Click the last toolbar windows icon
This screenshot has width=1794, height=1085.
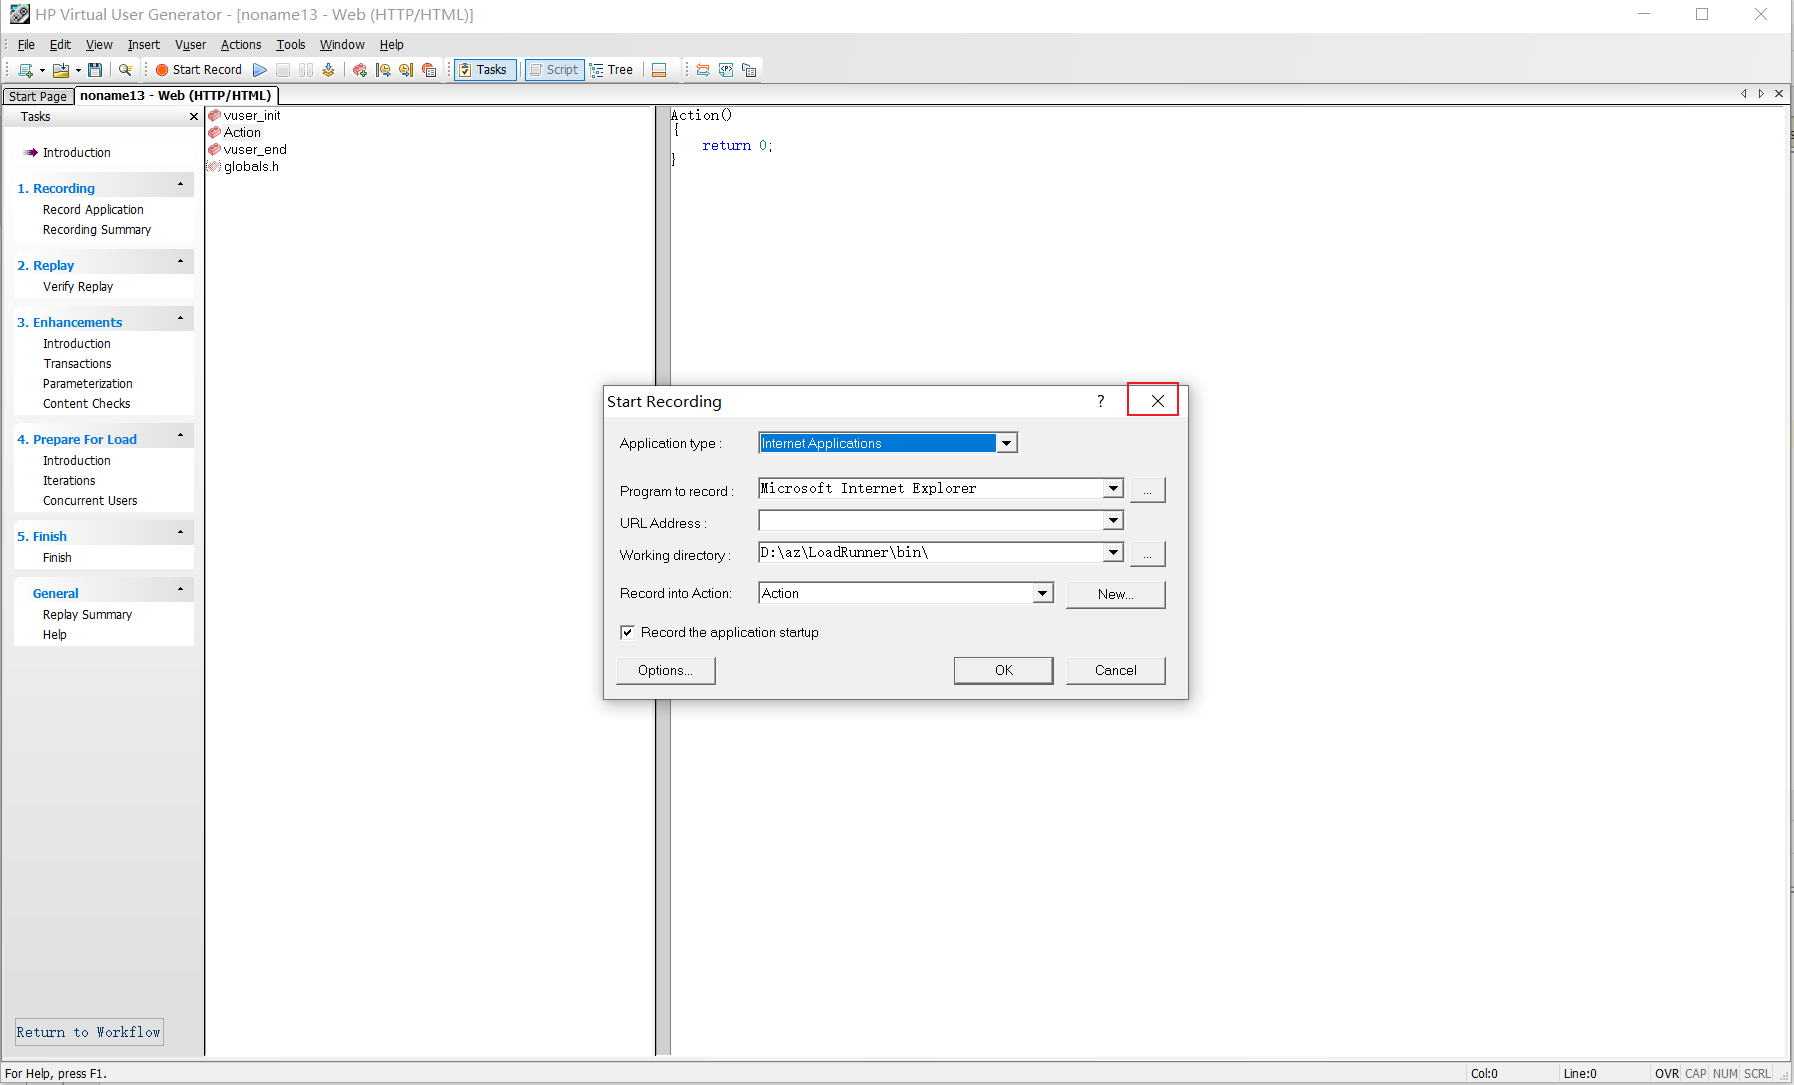click(749, 70)
